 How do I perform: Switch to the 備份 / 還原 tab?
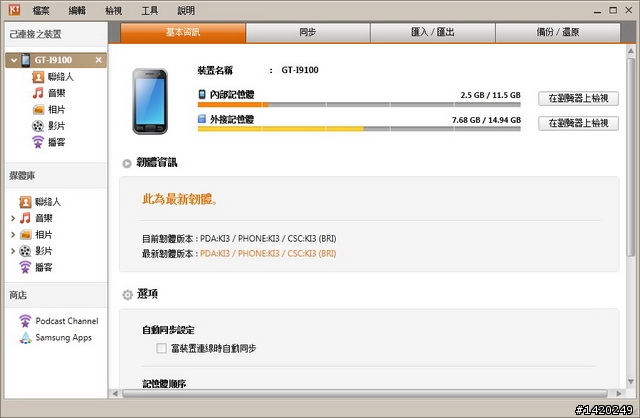pos(558,32)
